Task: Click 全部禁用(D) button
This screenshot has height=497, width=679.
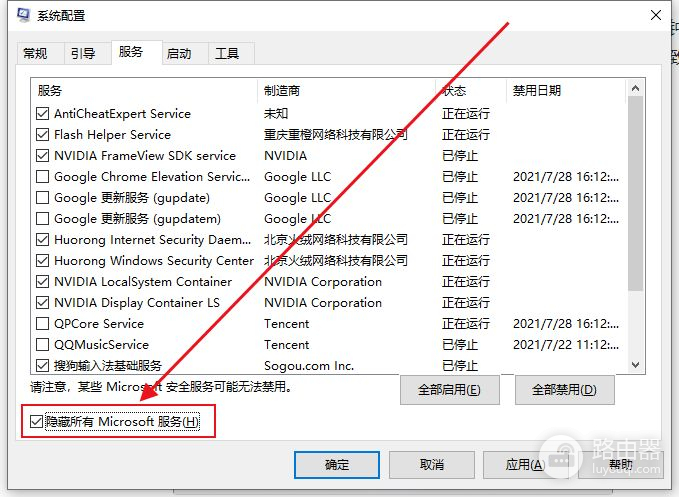Action: tap(564, 390)
